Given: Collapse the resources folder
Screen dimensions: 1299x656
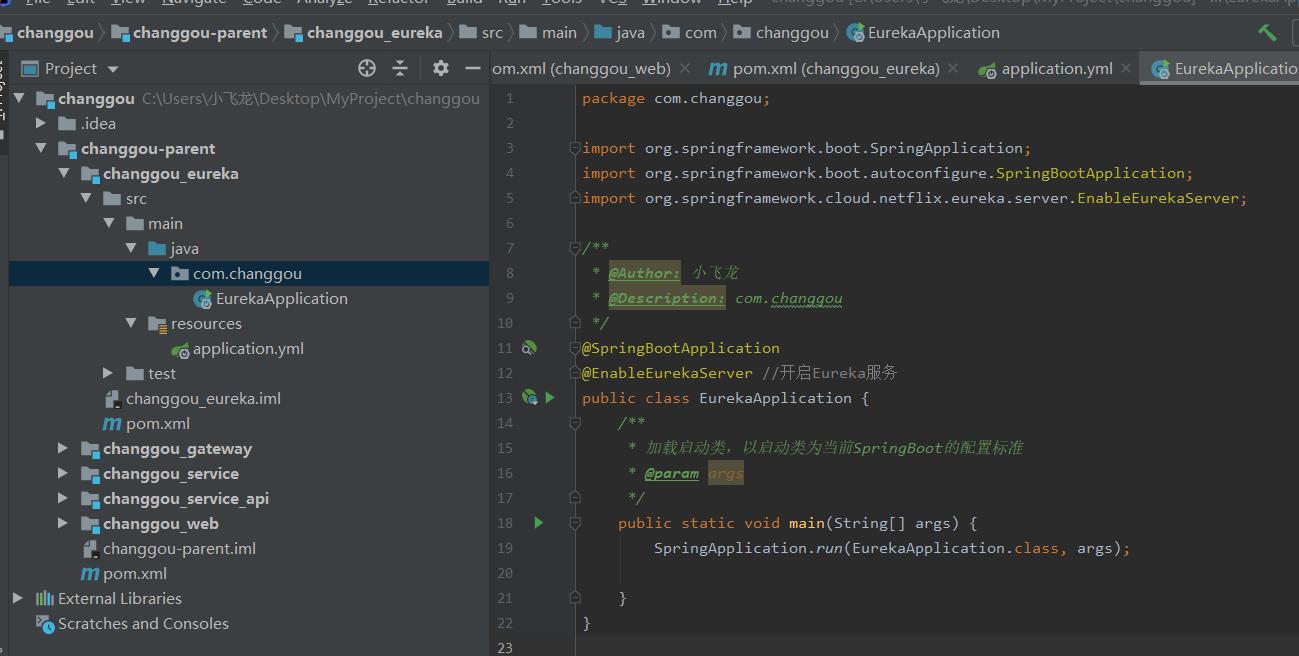Looking at the screenshot, I should click(131, 323).
